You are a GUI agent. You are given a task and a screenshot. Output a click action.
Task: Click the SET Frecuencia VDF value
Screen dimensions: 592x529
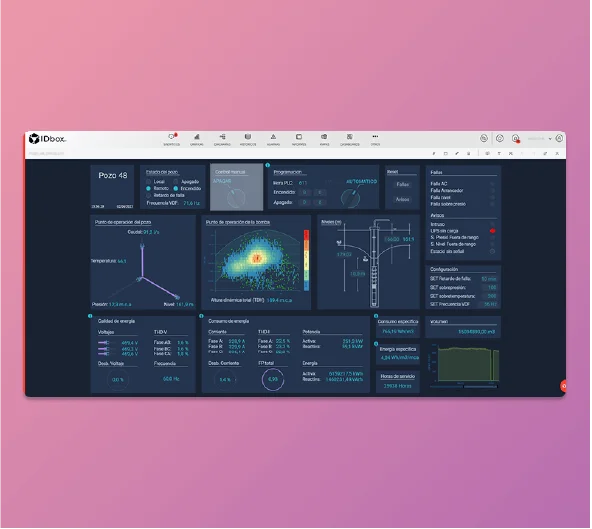click(x=490, y=304)
